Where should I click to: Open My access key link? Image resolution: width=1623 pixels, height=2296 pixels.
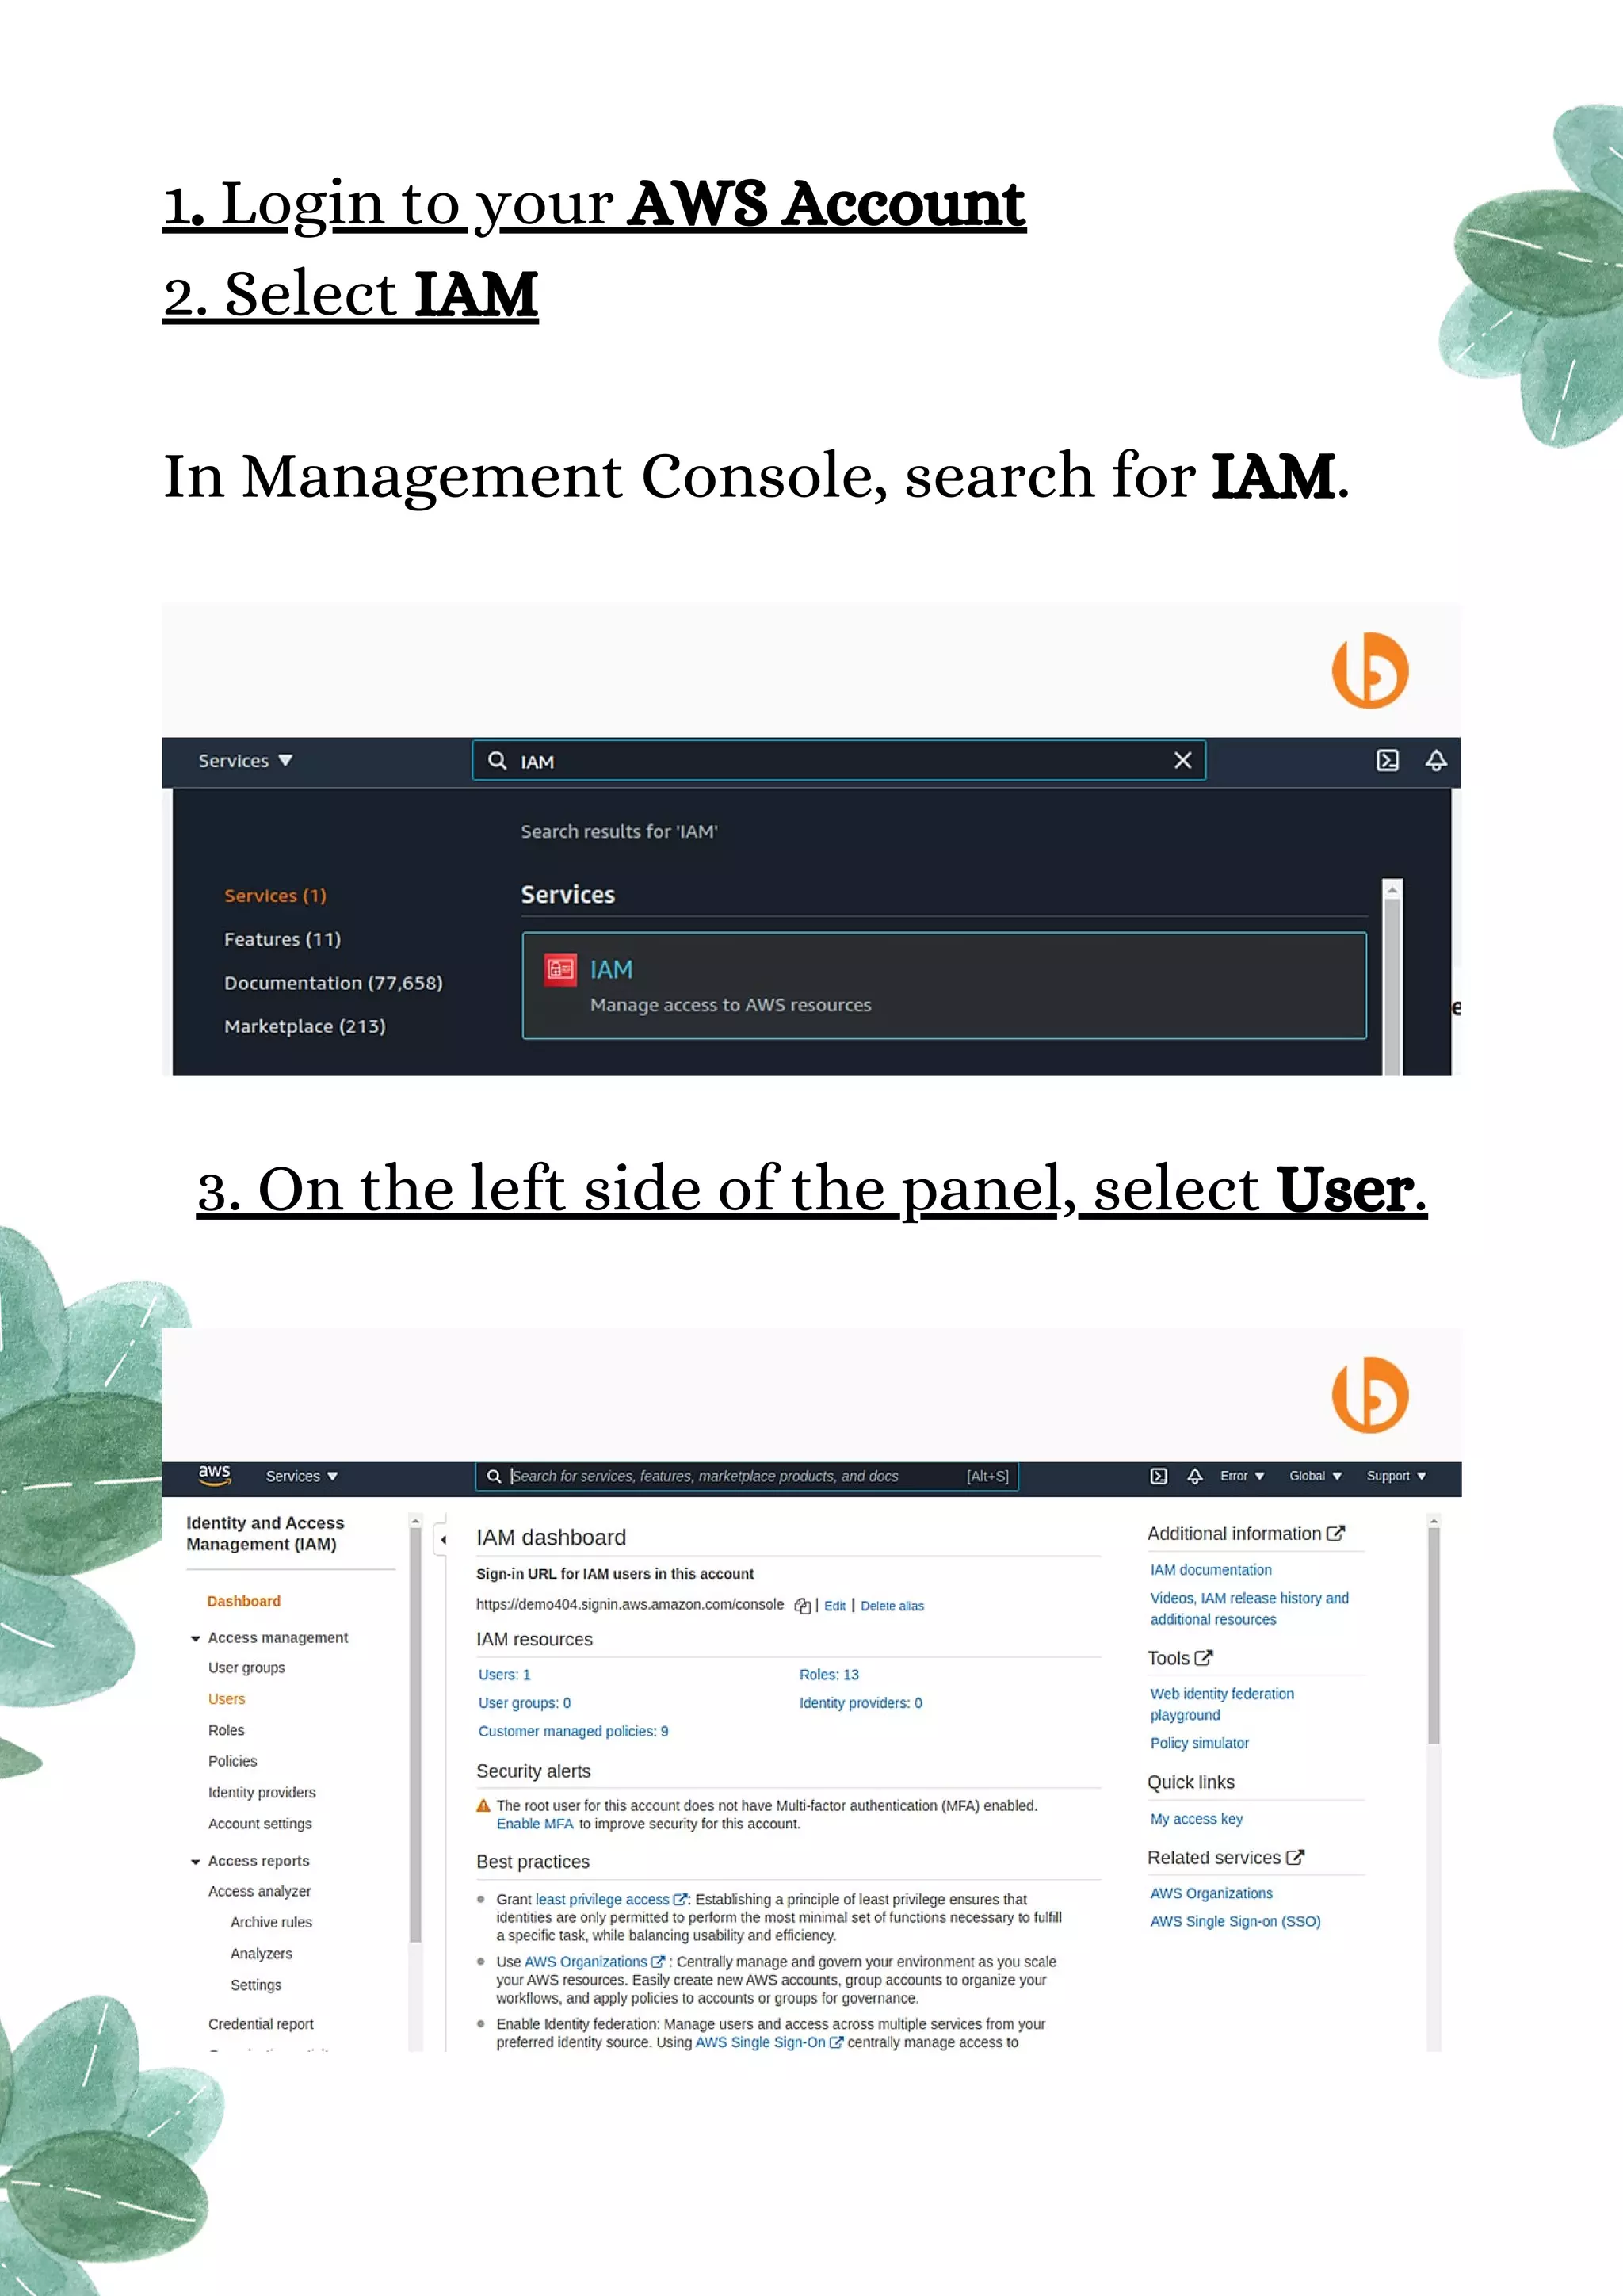(1196, 1819)
